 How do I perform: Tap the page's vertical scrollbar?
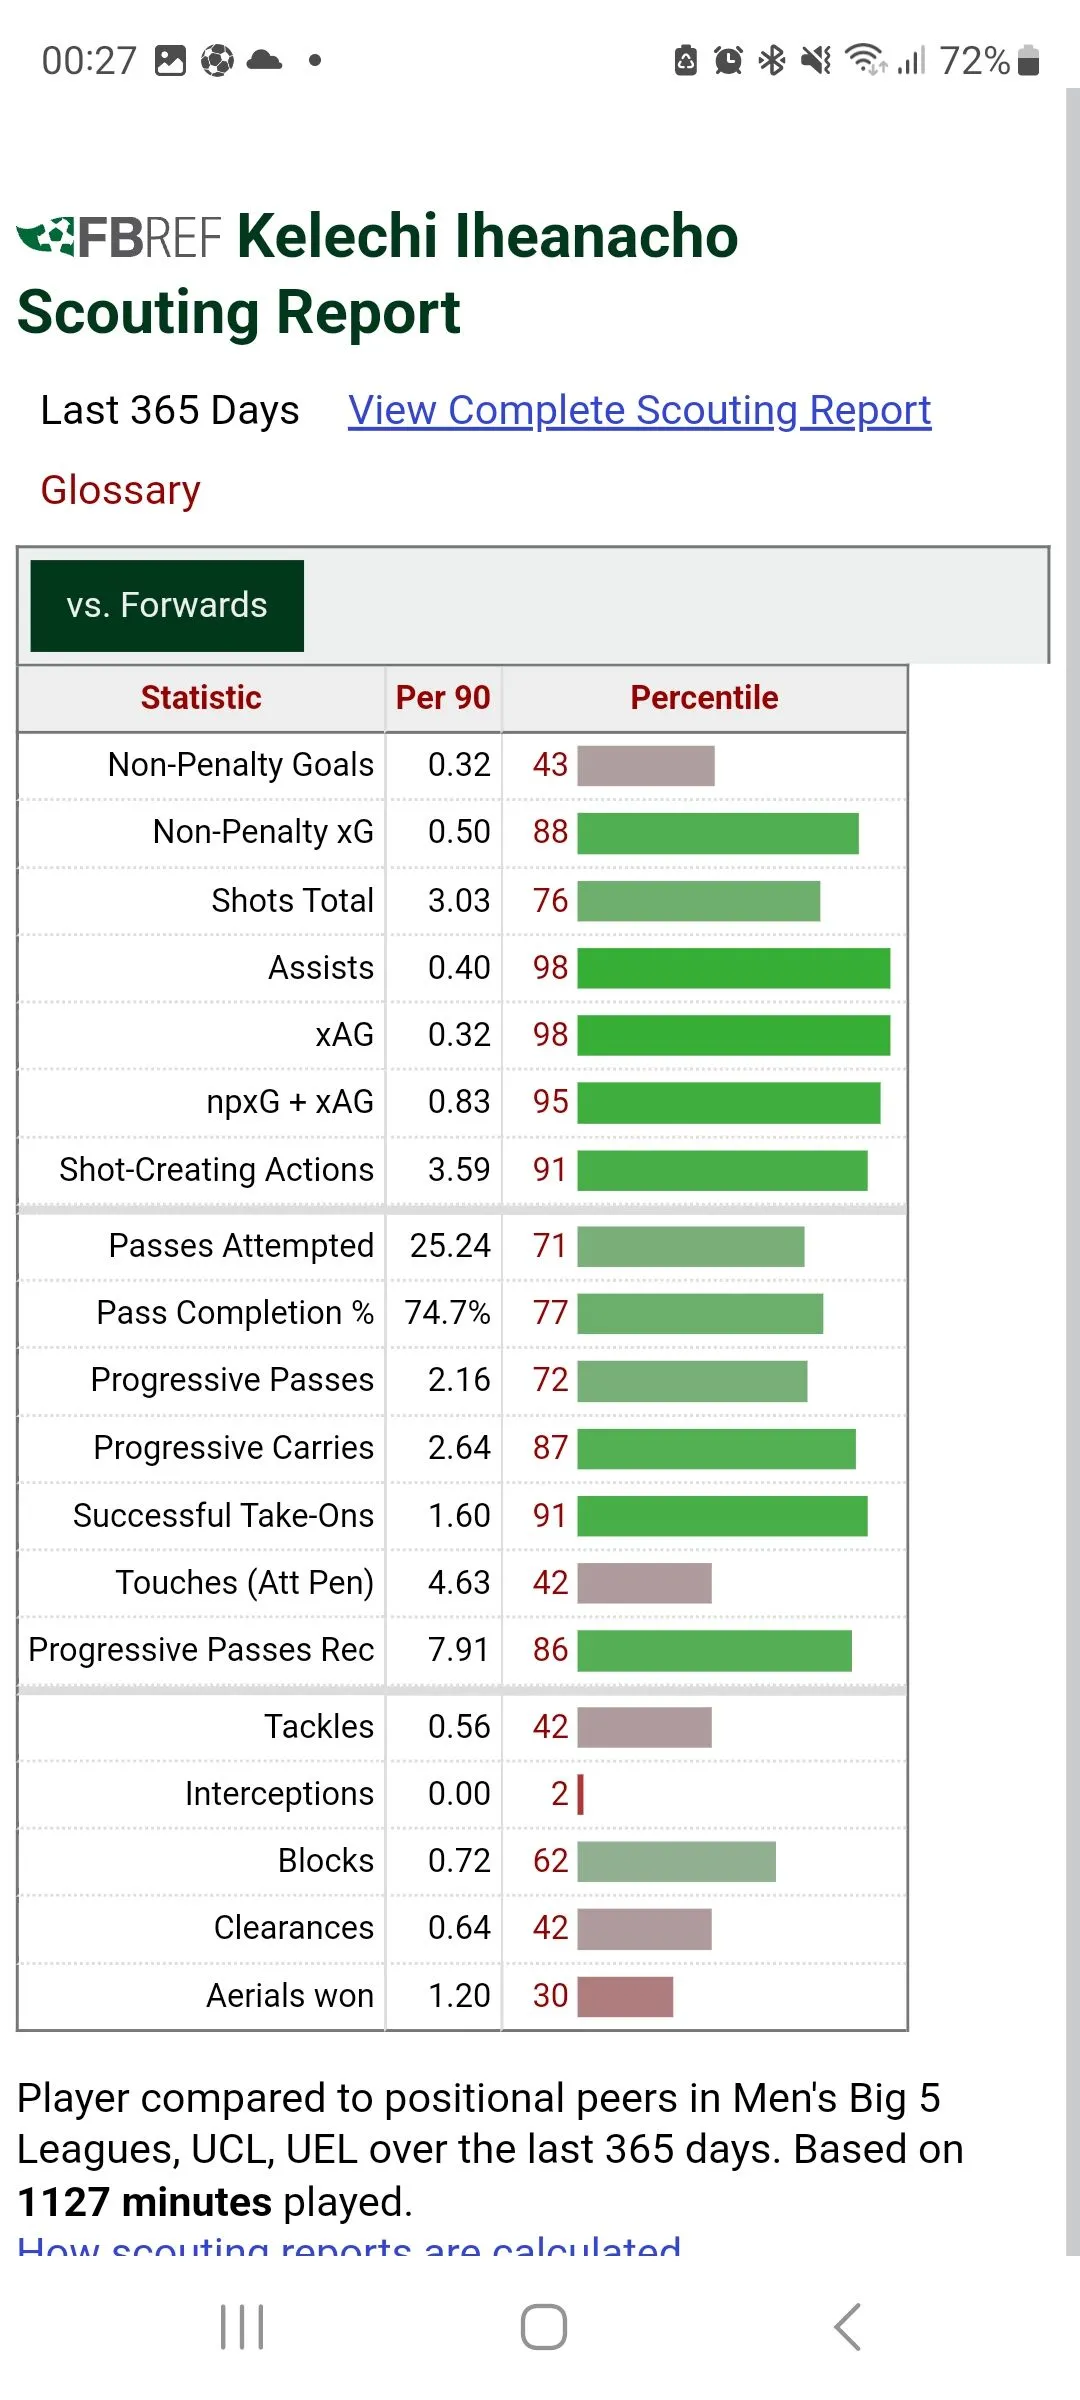(1072, 1170)
